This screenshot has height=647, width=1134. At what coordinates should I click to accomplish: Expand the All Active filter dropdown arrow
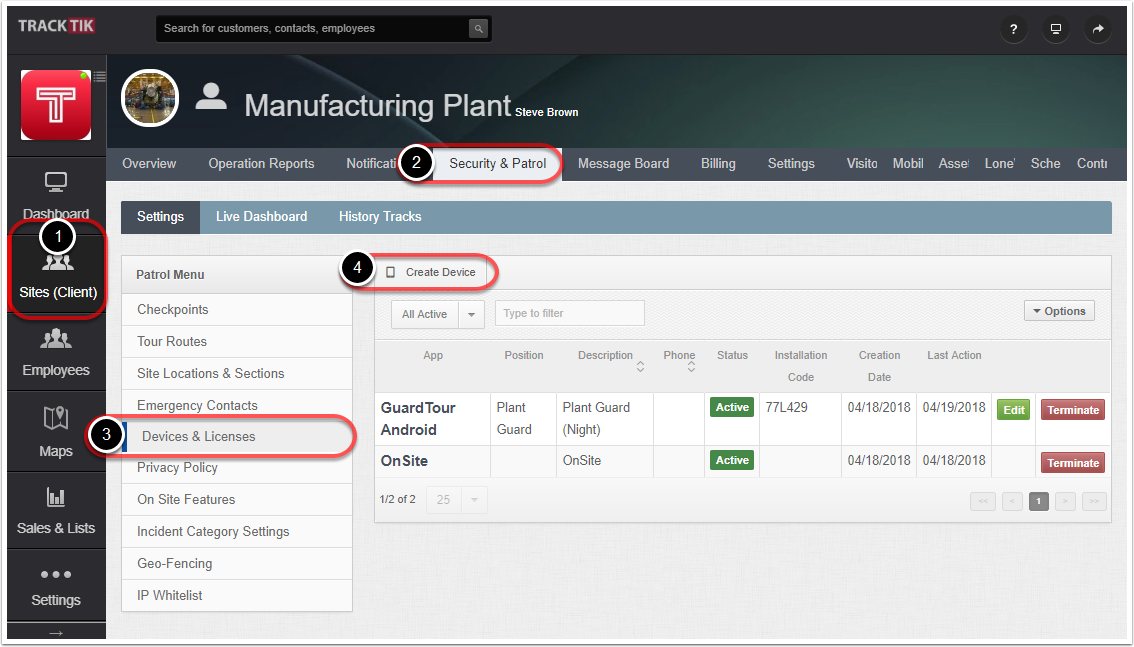point(472,314)
